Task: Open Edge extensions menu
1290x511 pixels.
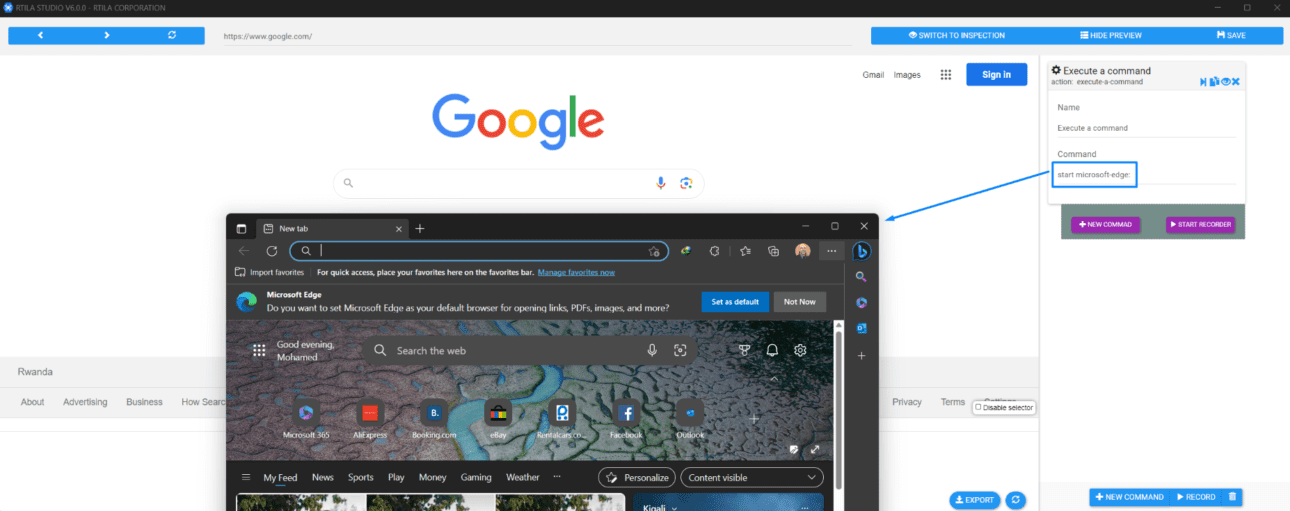Action: coord(715,251)
